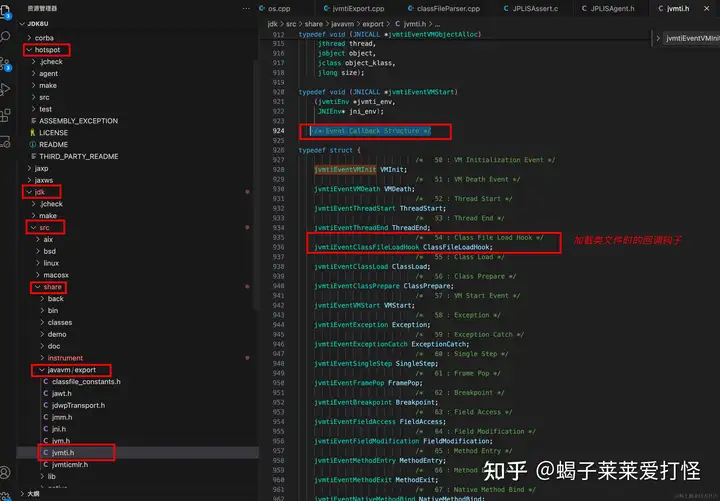Open Source Control view with badge
Image resolution: width=720 pixels, height=501 pixels.
[x=5, y=63]
